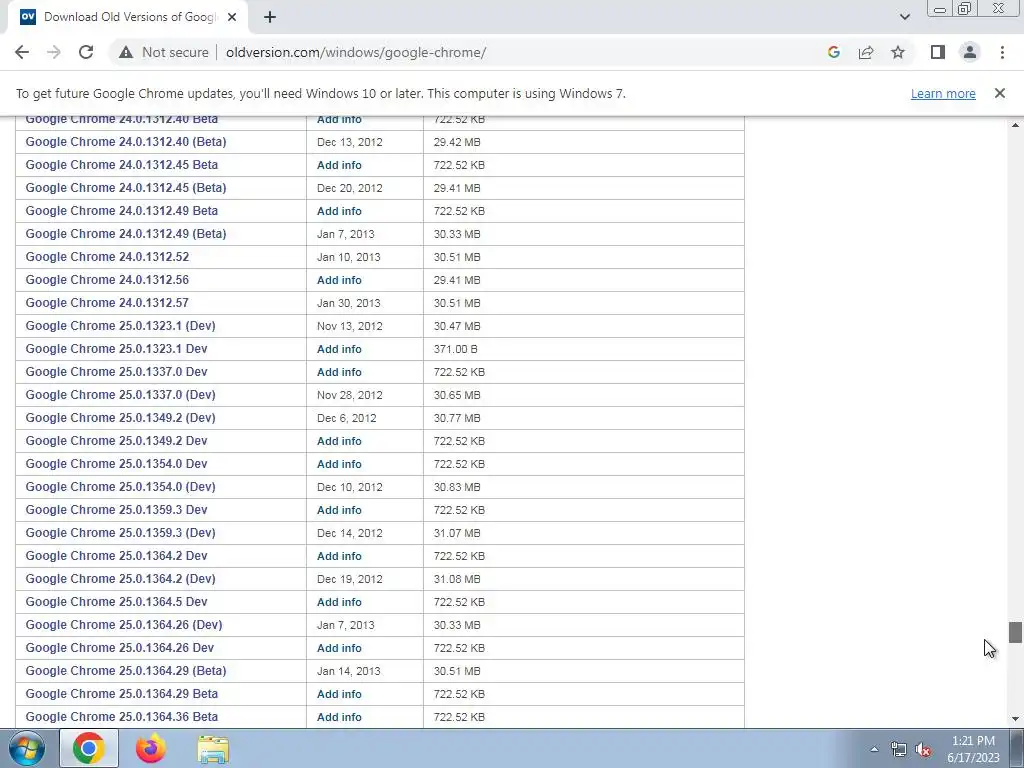Open the Windows Start button
Viewport: 1024px width, 768px height.
(x=27, y=748)
